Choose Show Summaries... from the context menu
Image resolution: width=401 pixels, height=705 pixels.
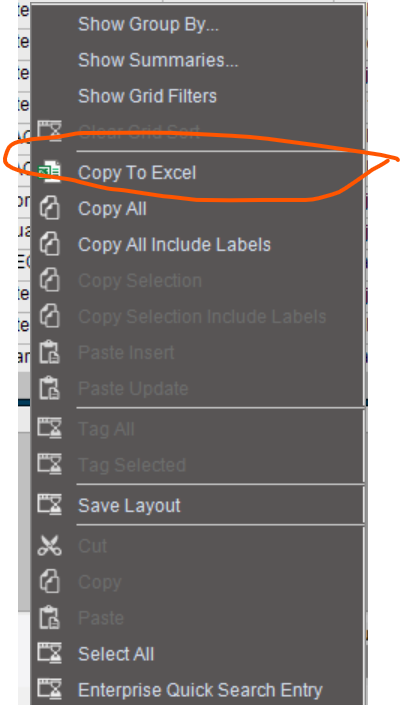click(x=158, y=60)
